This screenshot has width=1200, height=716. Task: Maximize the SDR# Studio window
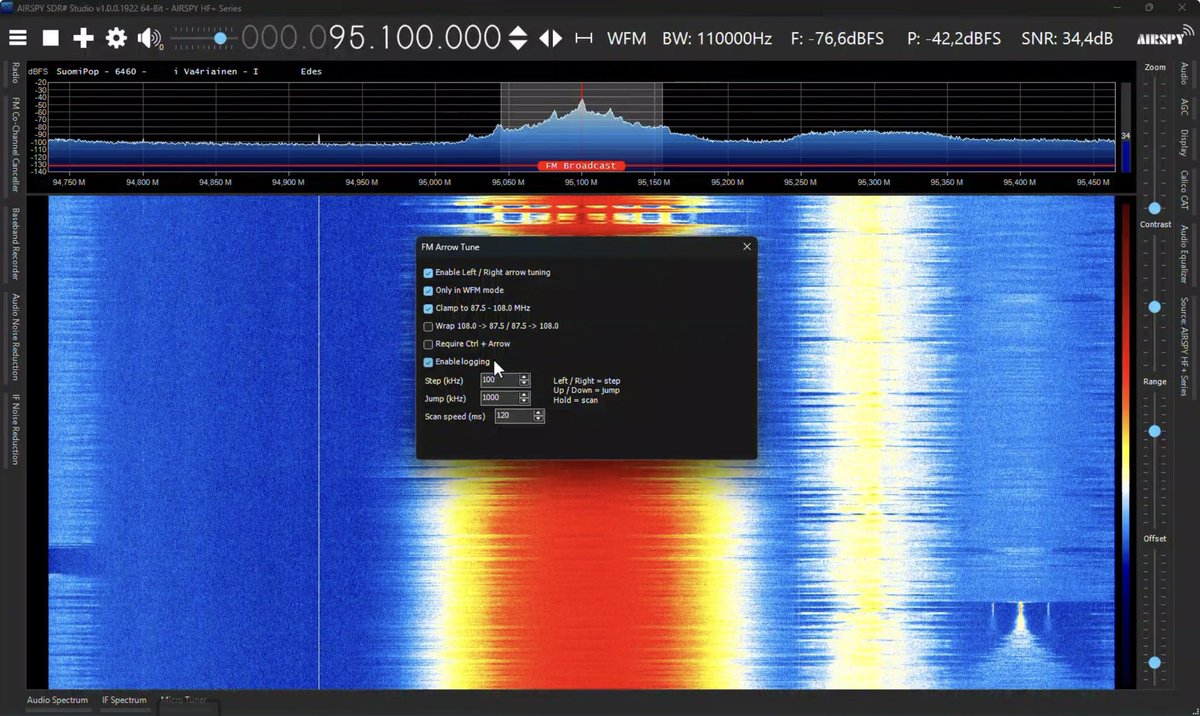click(1149, 7)
